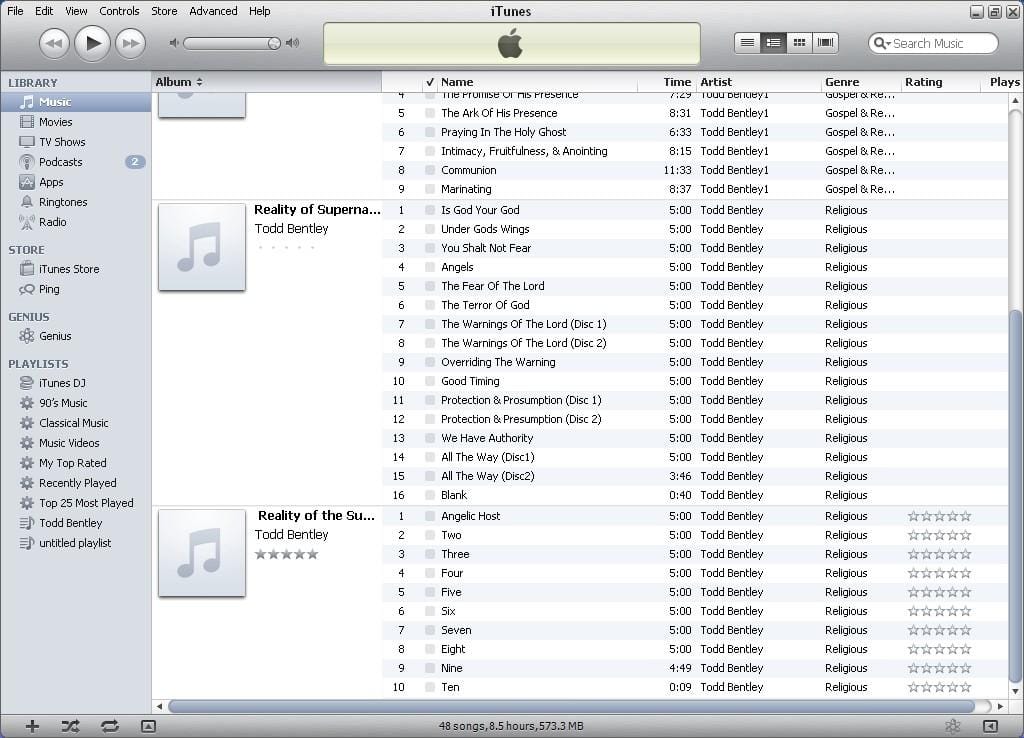Viewport: 1024px width, 738px height.
Task: Open iTunes Store in sidebar
Action: [69, 269]
